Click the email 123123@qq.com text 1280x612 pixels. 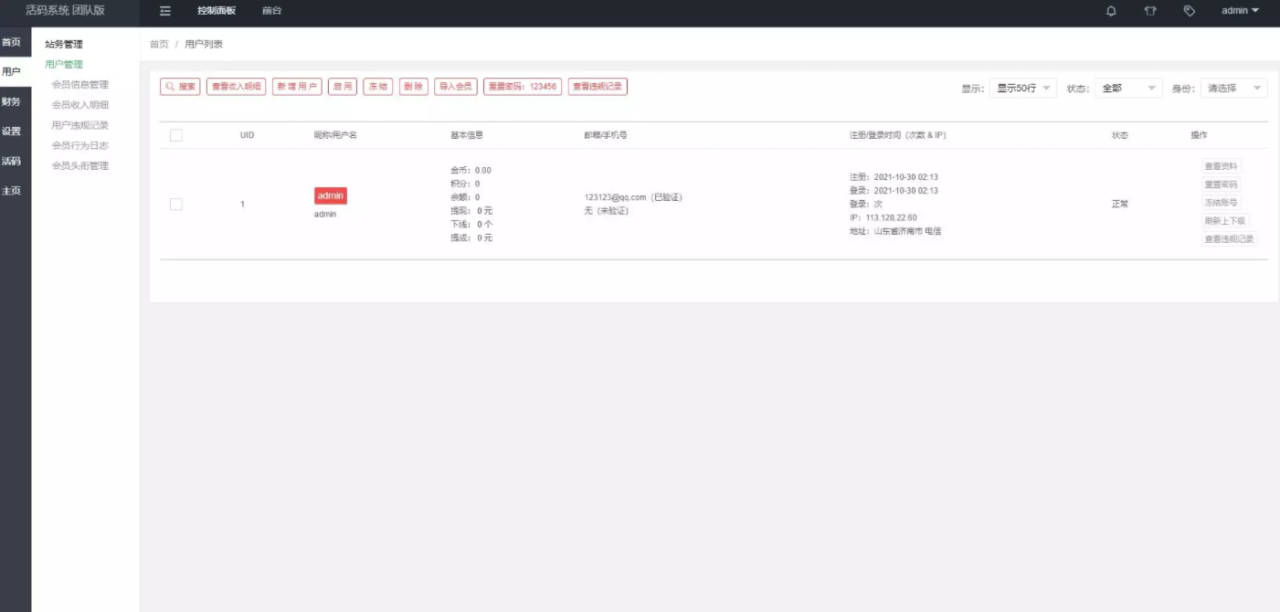pyautogui.click(x=616, y=197)
